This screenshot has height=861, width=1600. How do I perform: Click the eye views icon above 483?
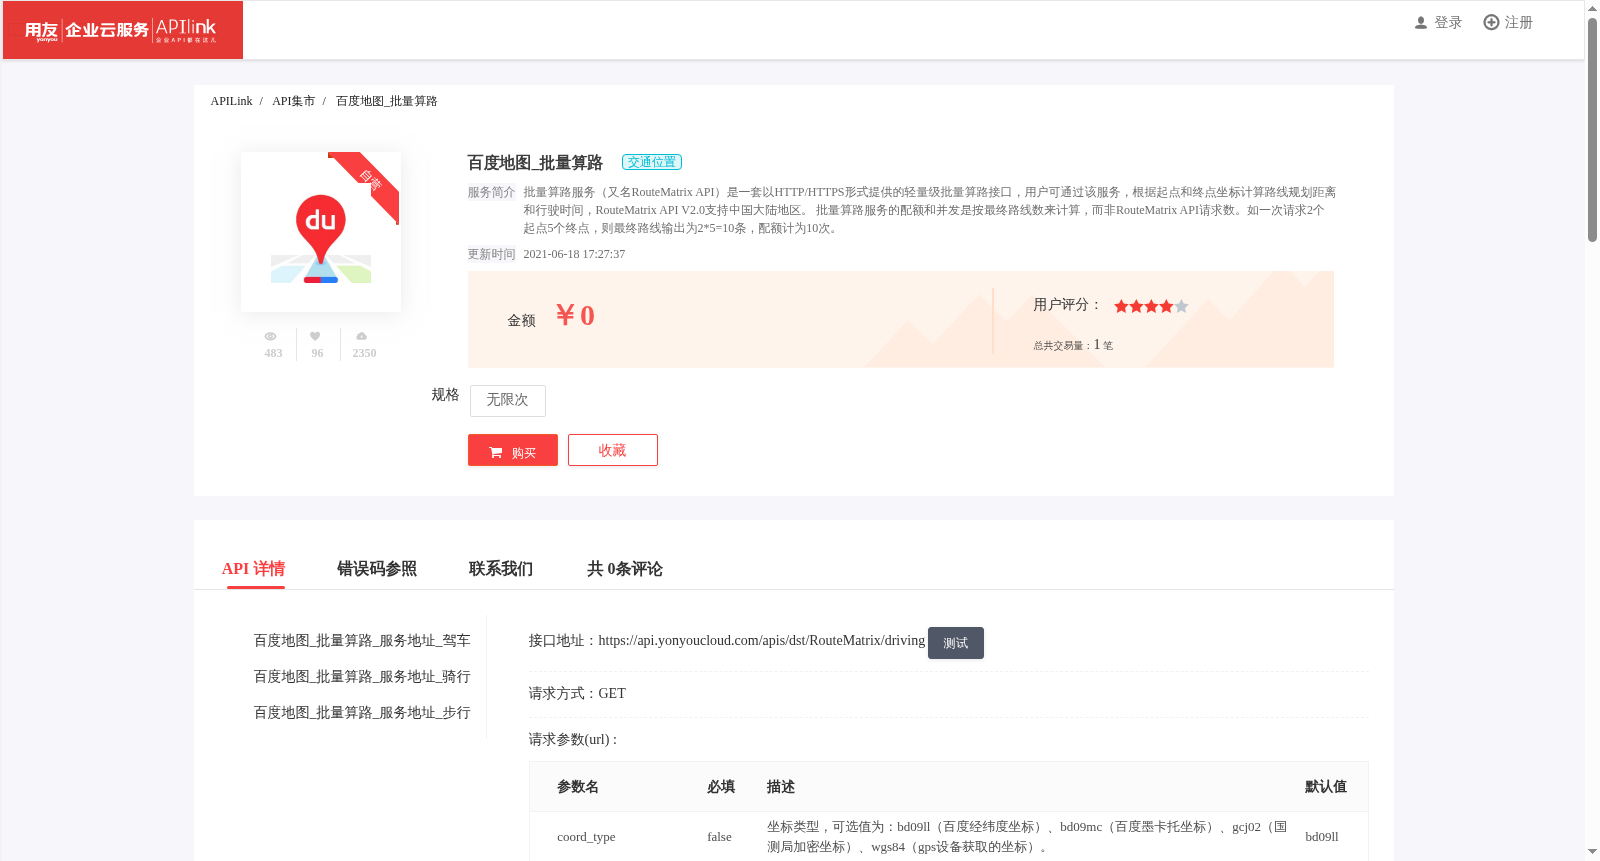pyautogui.click(x=270, y=337)
